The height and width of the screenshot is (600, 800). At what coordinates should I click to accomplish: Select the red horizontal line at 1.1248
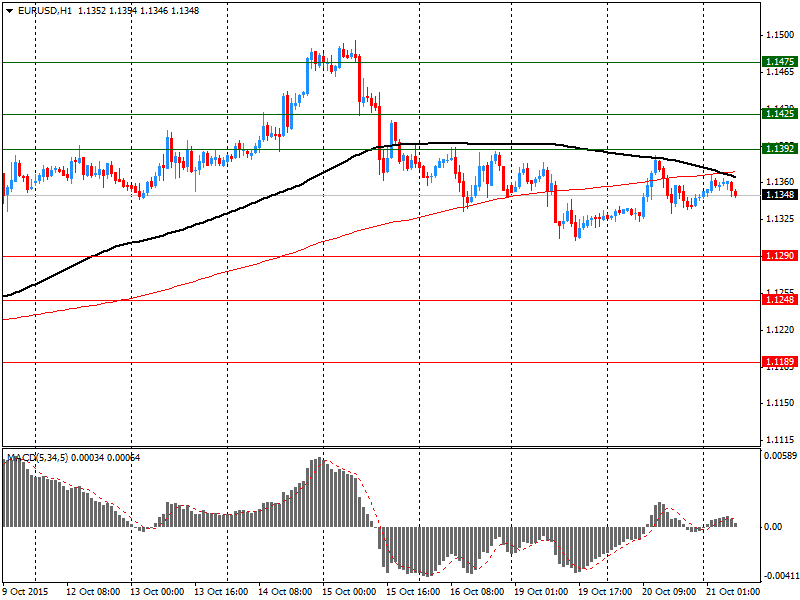click(382, 300)
